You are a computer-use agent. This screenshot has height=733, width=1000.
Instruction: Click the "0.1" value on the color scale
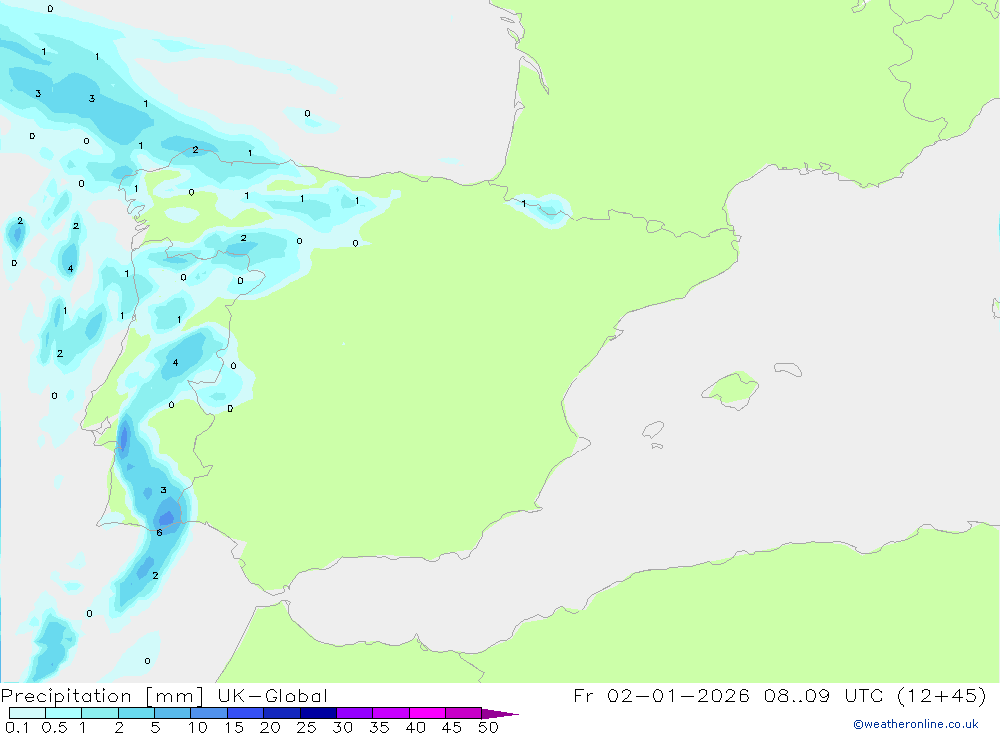17,727
